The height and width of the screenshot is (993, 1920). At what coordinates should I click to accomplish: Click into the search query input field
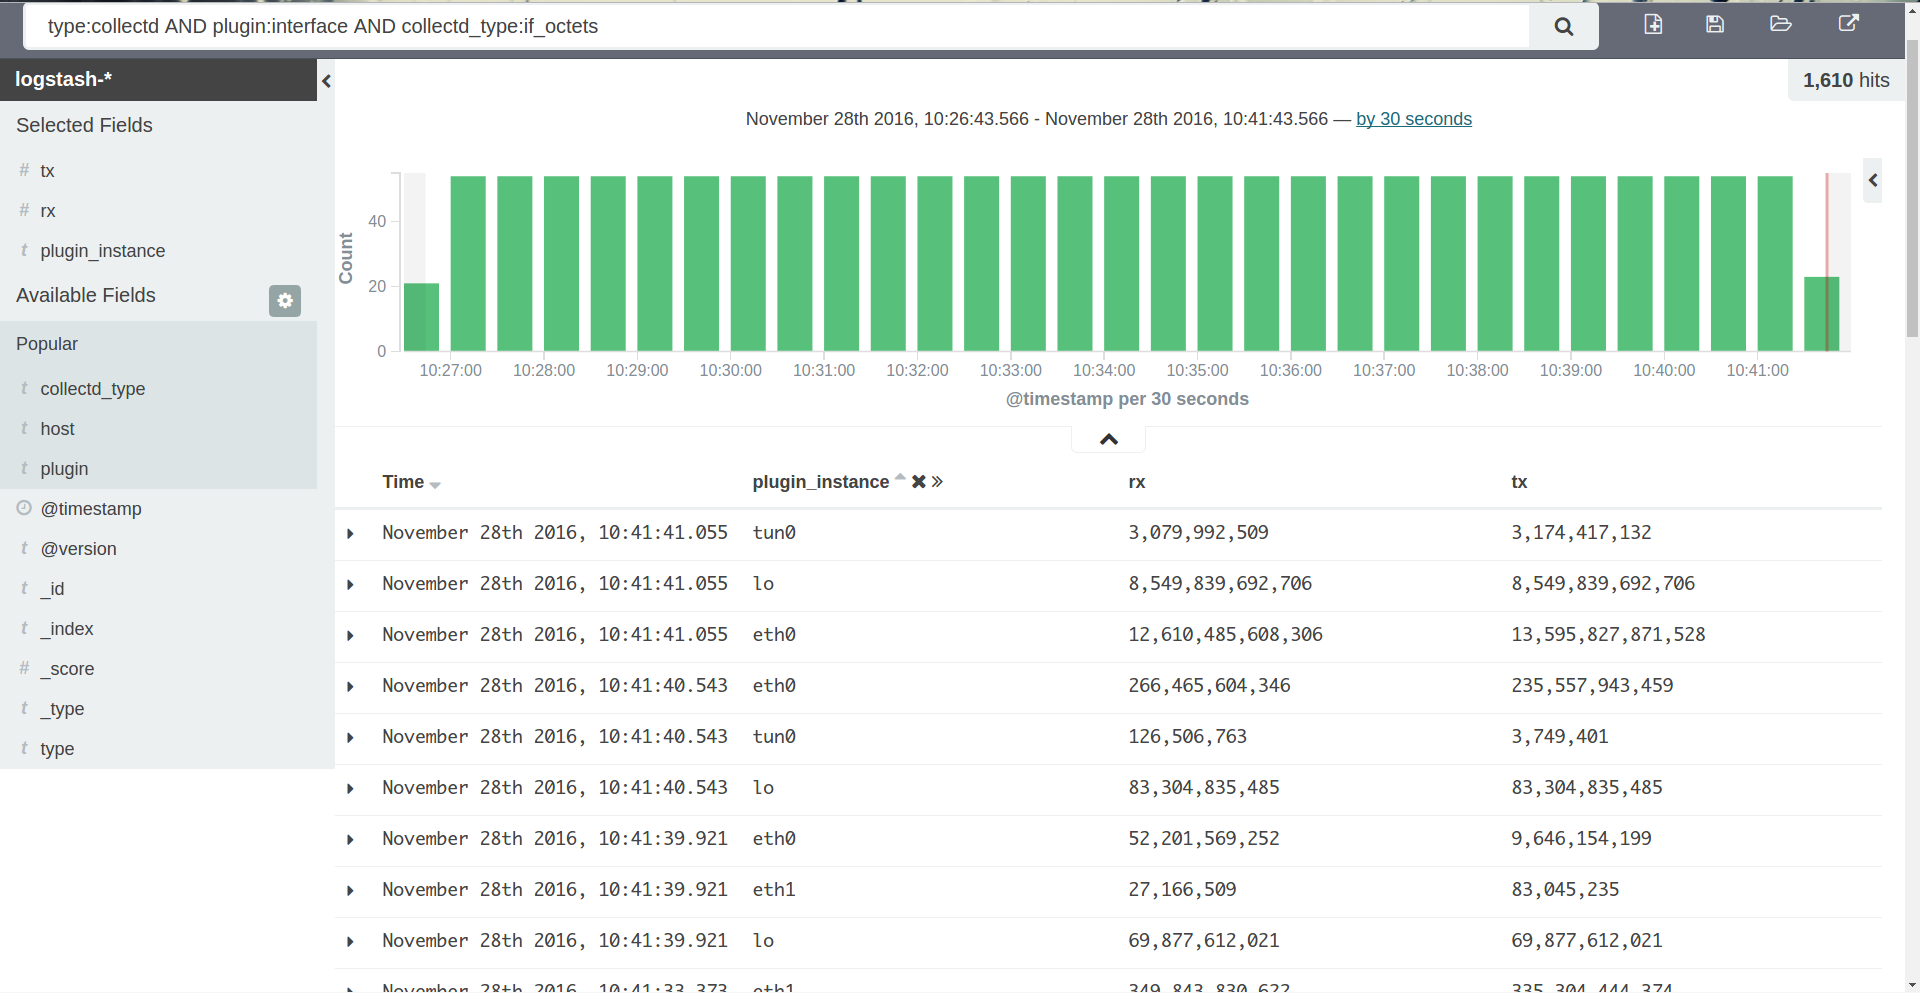point(780,27)
